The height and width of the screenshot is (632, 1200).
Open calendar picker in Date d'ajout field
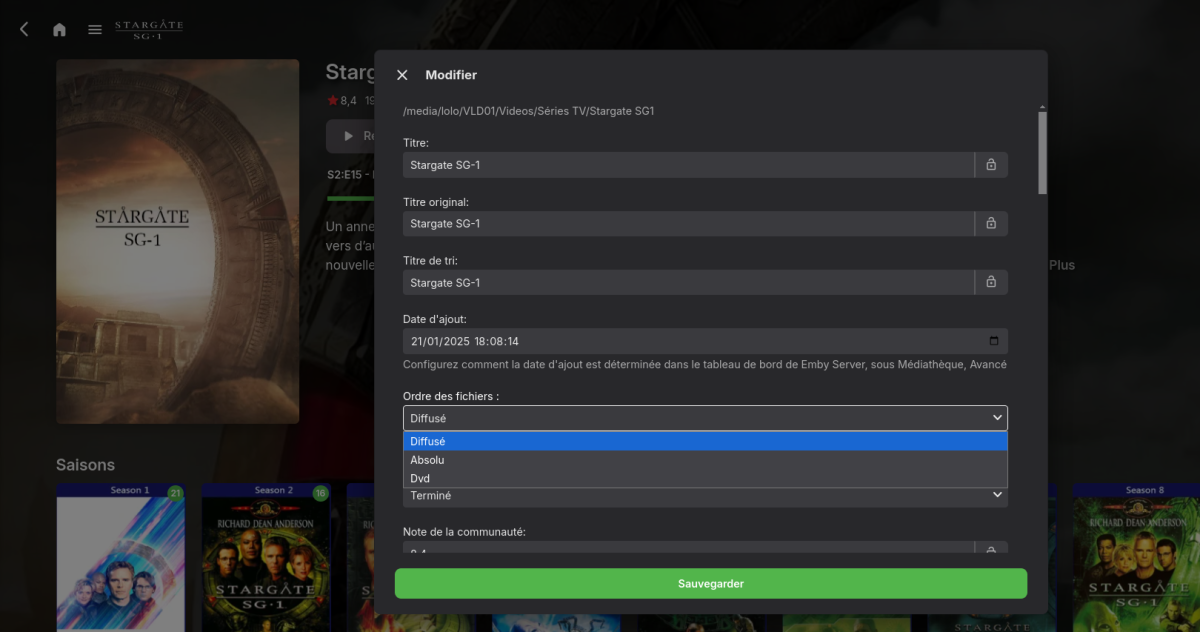993,341
